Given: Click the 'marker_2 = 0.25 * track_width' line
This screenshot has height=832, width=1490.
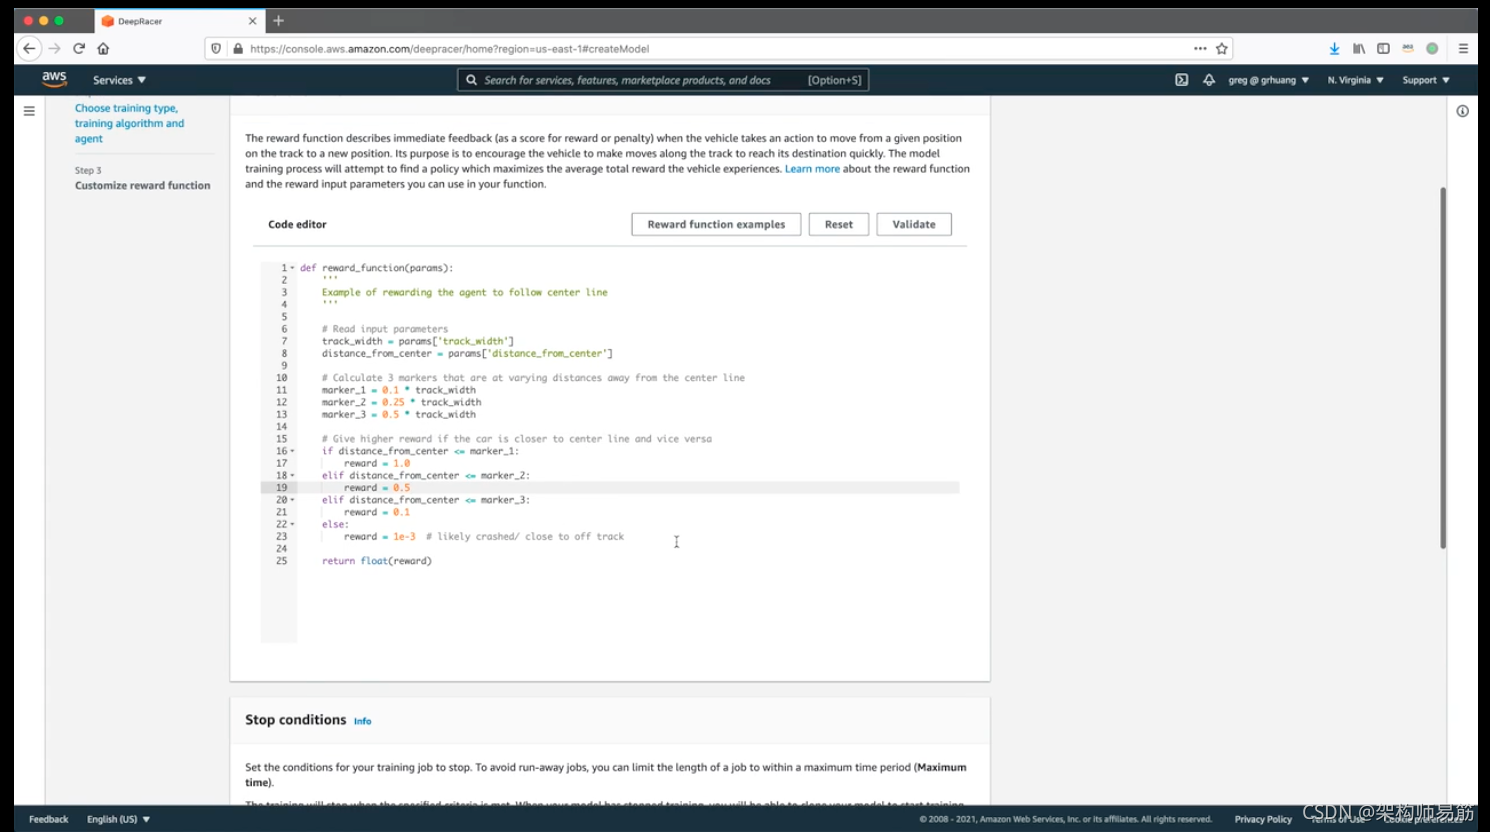Looking at the screenshot, I should click(401, 402).
